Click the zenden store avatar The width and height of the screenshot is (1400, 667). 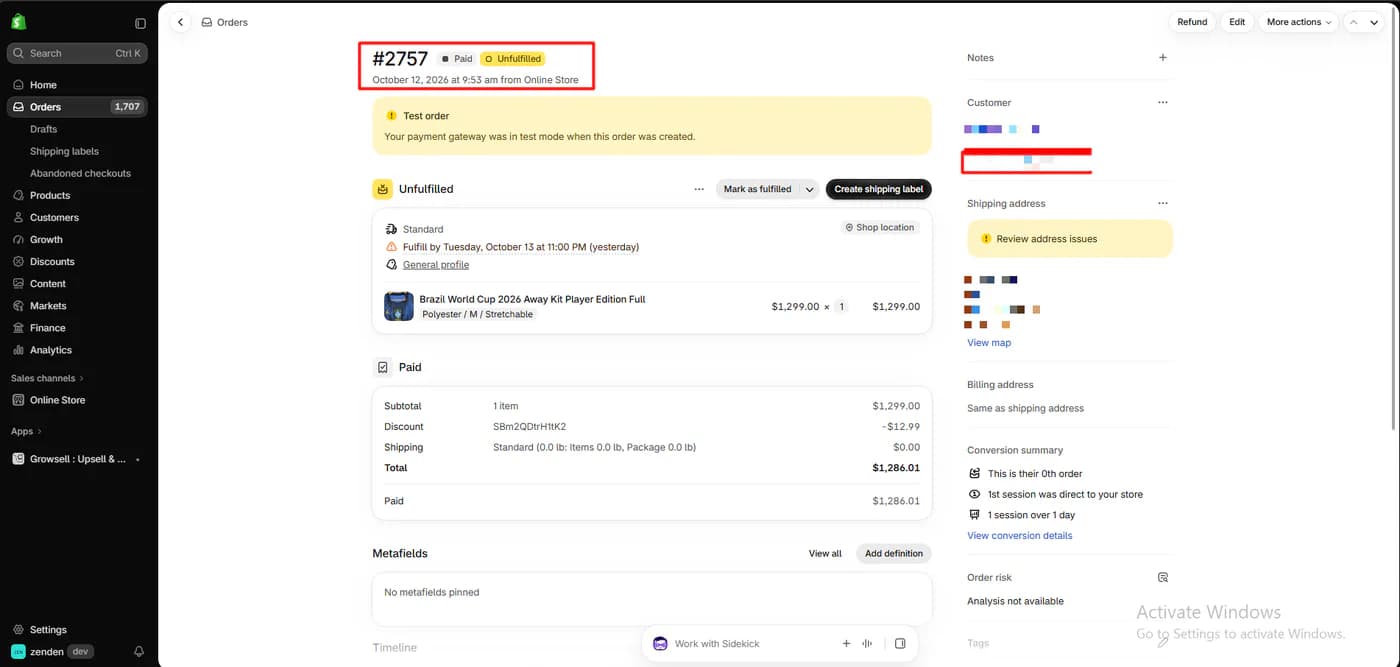click(x=18, y=652)
